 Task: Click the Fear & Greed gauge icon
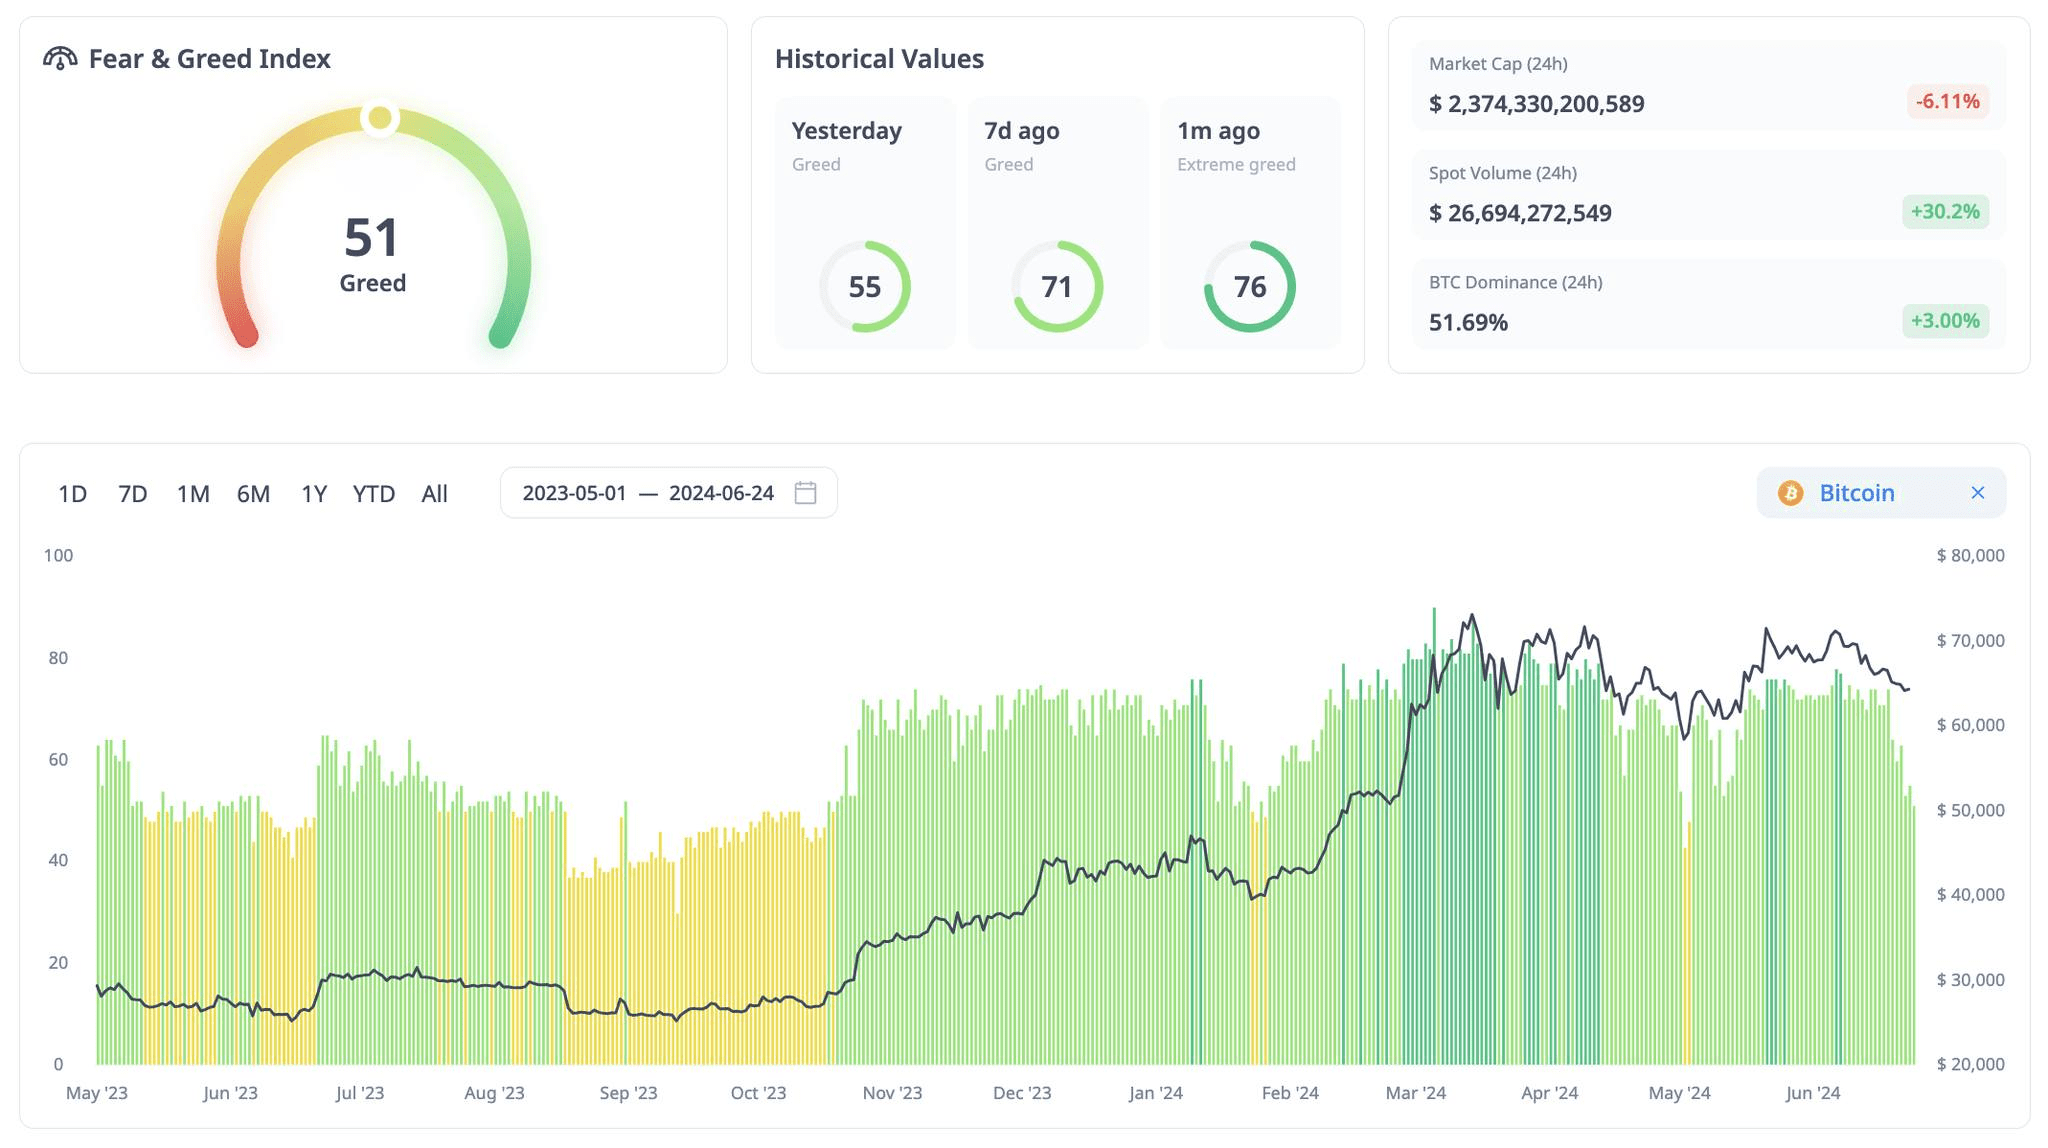60,59
